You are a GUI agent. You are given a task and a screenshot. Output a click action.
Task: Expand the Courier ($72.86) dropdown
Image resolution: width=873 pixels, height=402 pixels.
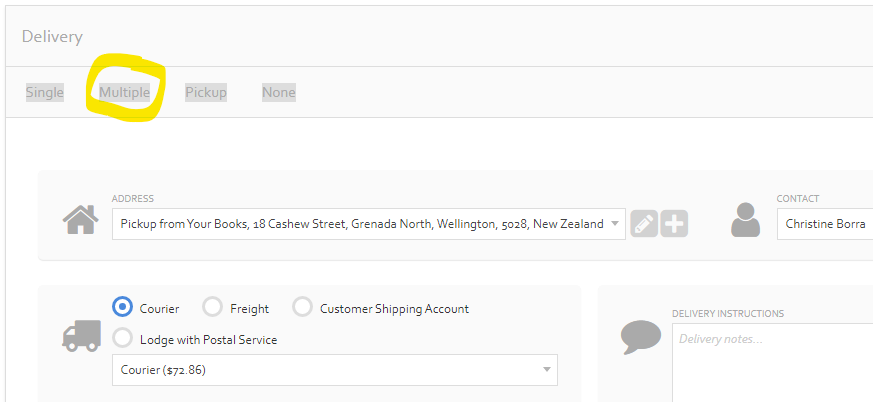(x=335, y=370)
